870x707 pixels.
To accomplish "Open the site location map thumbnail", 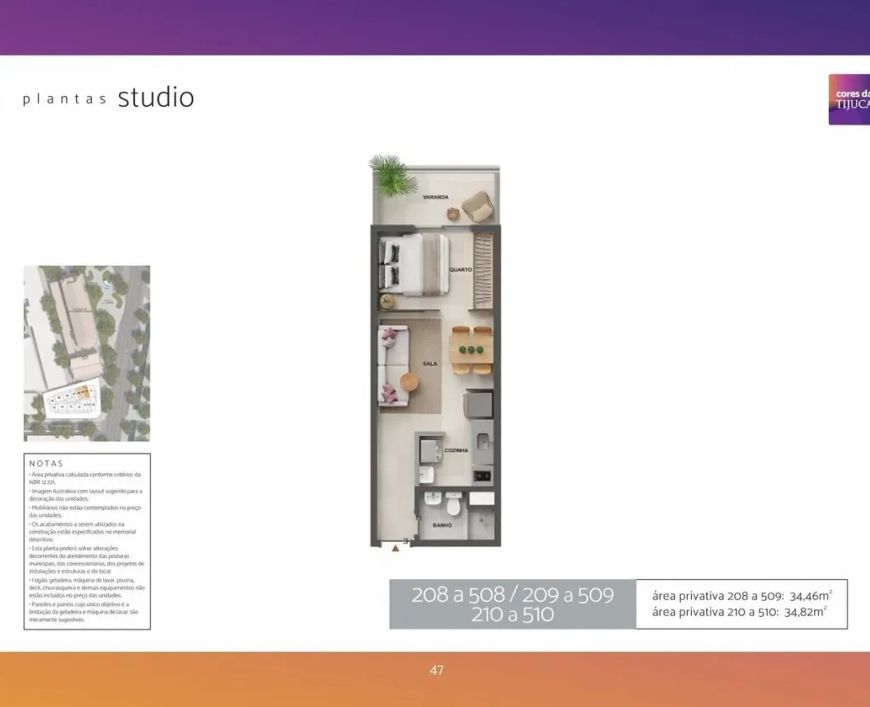I will pyautogui.click(x=87, y=354).
